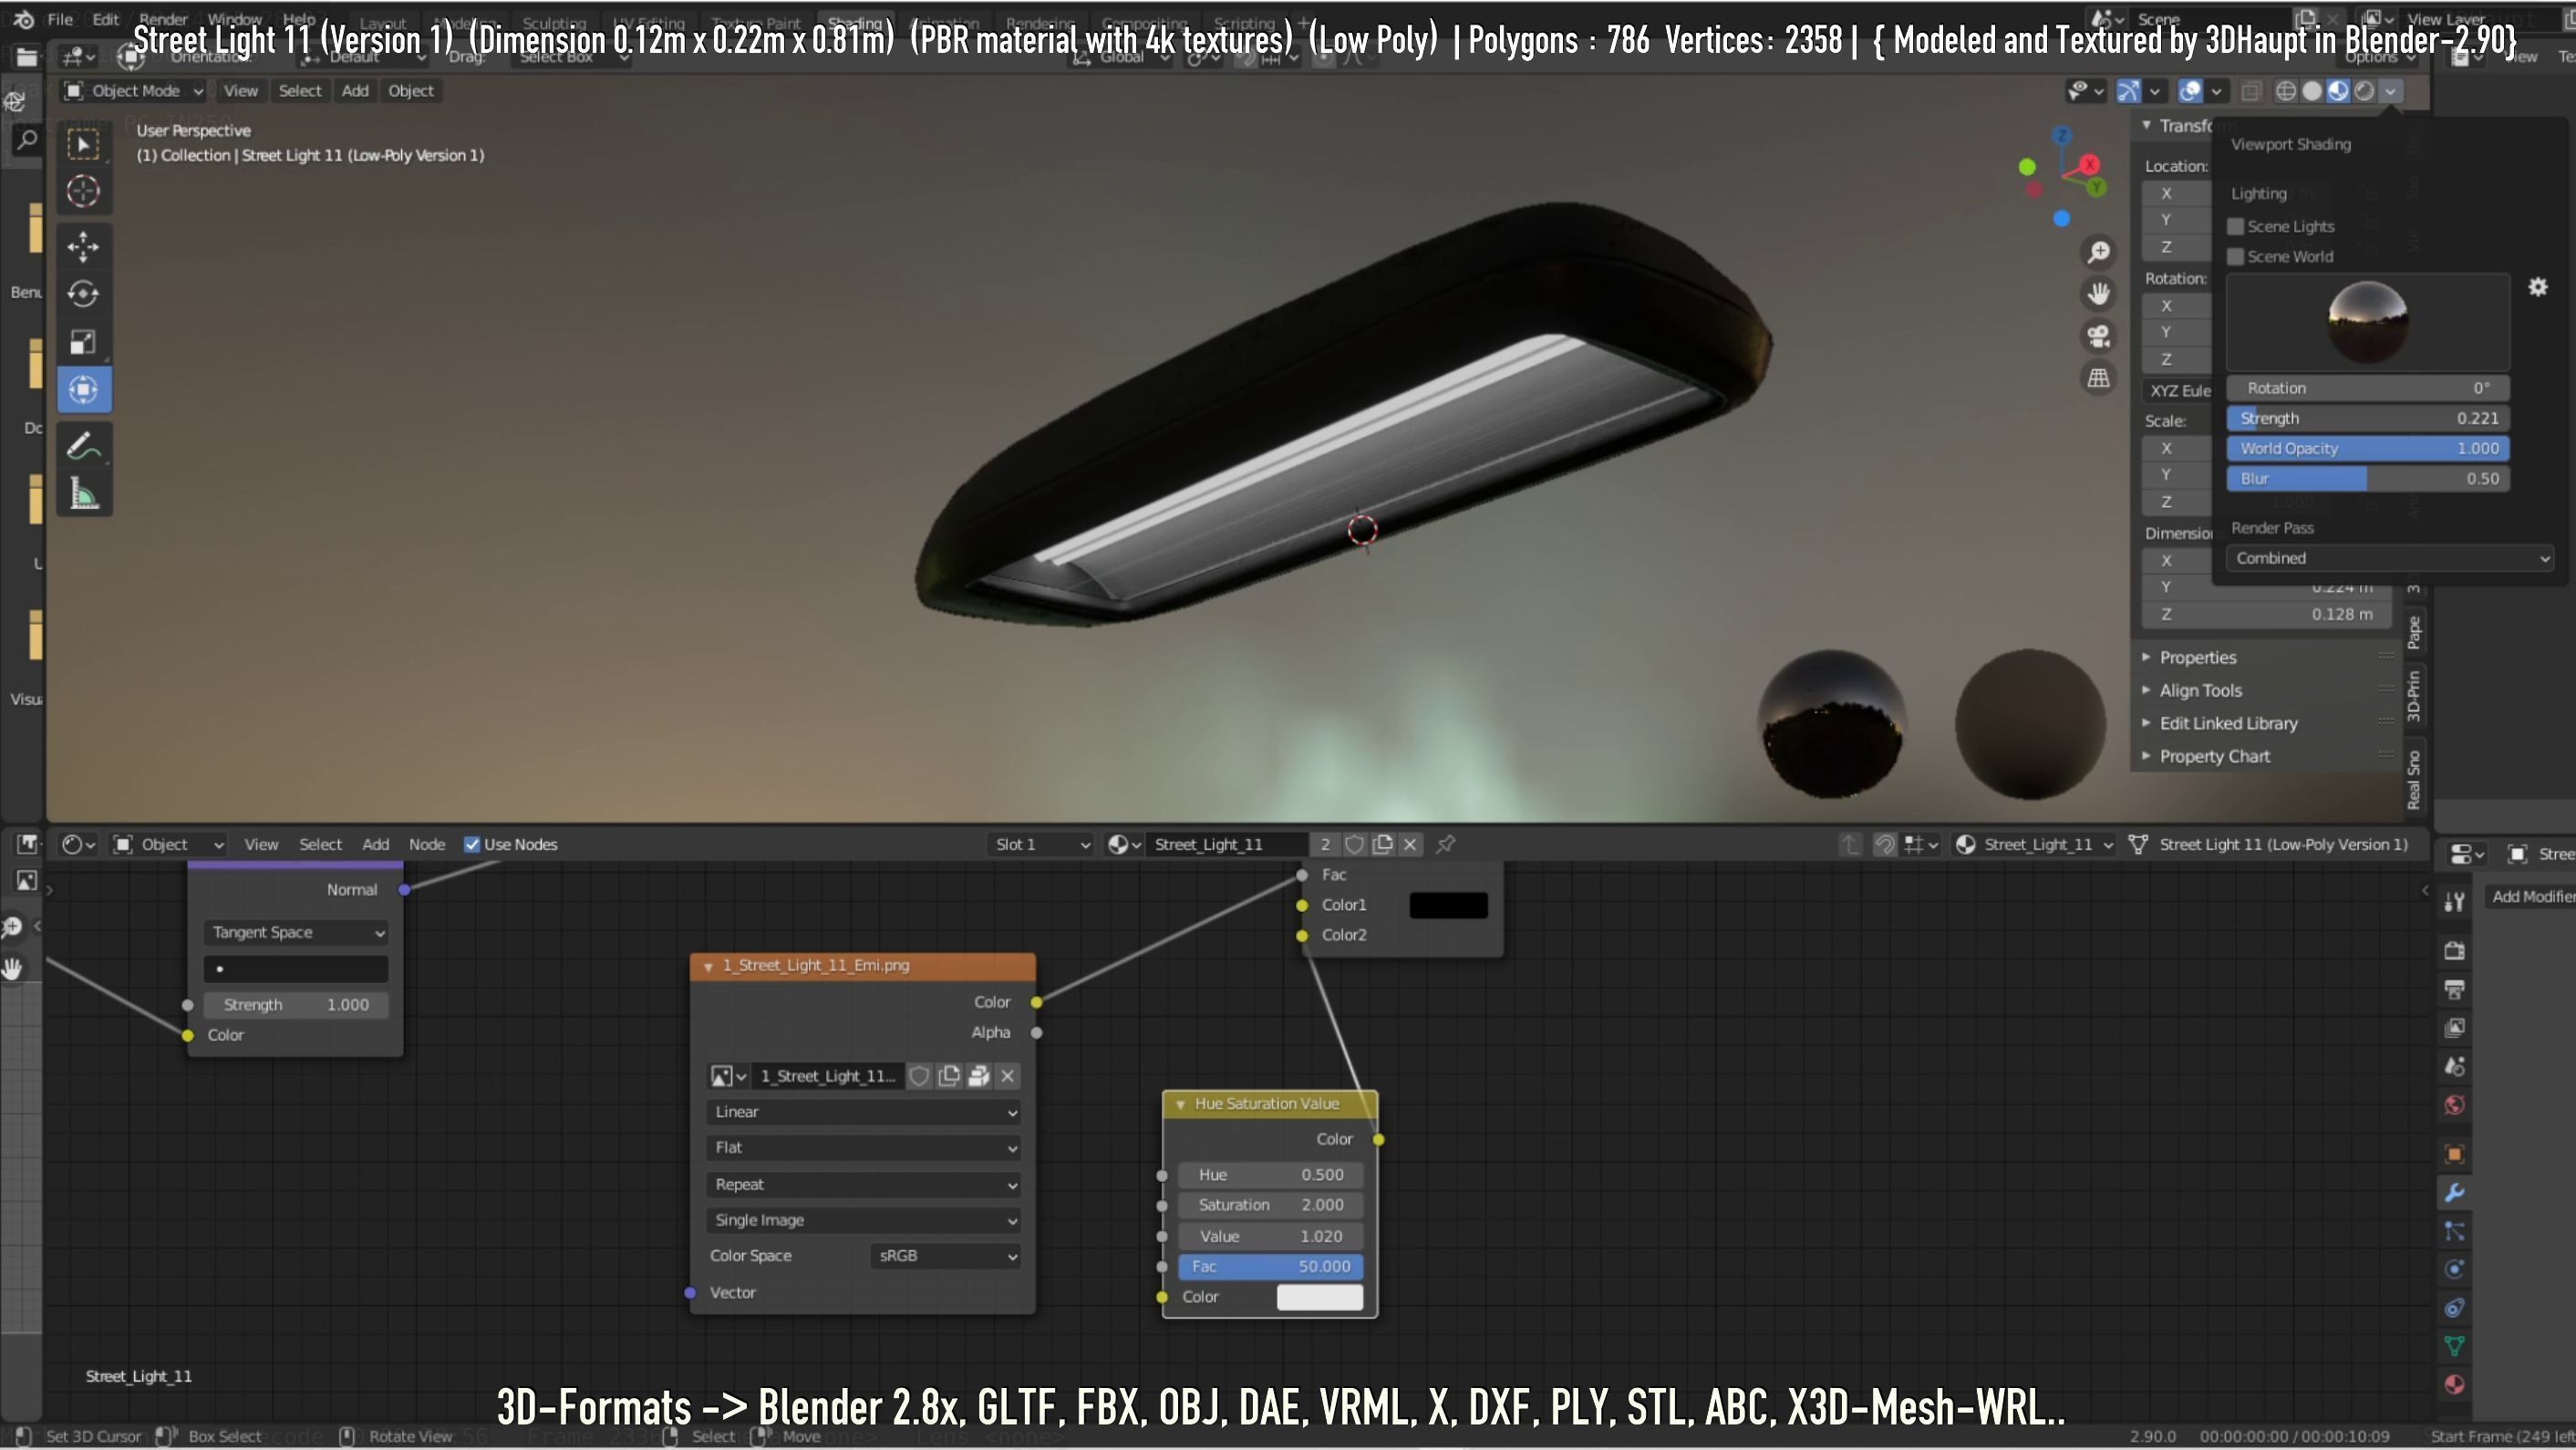Viewport: 2576px width, 1450px height.
Task: Open the Material properties sphere tab
Action: click(2455, 1385)
